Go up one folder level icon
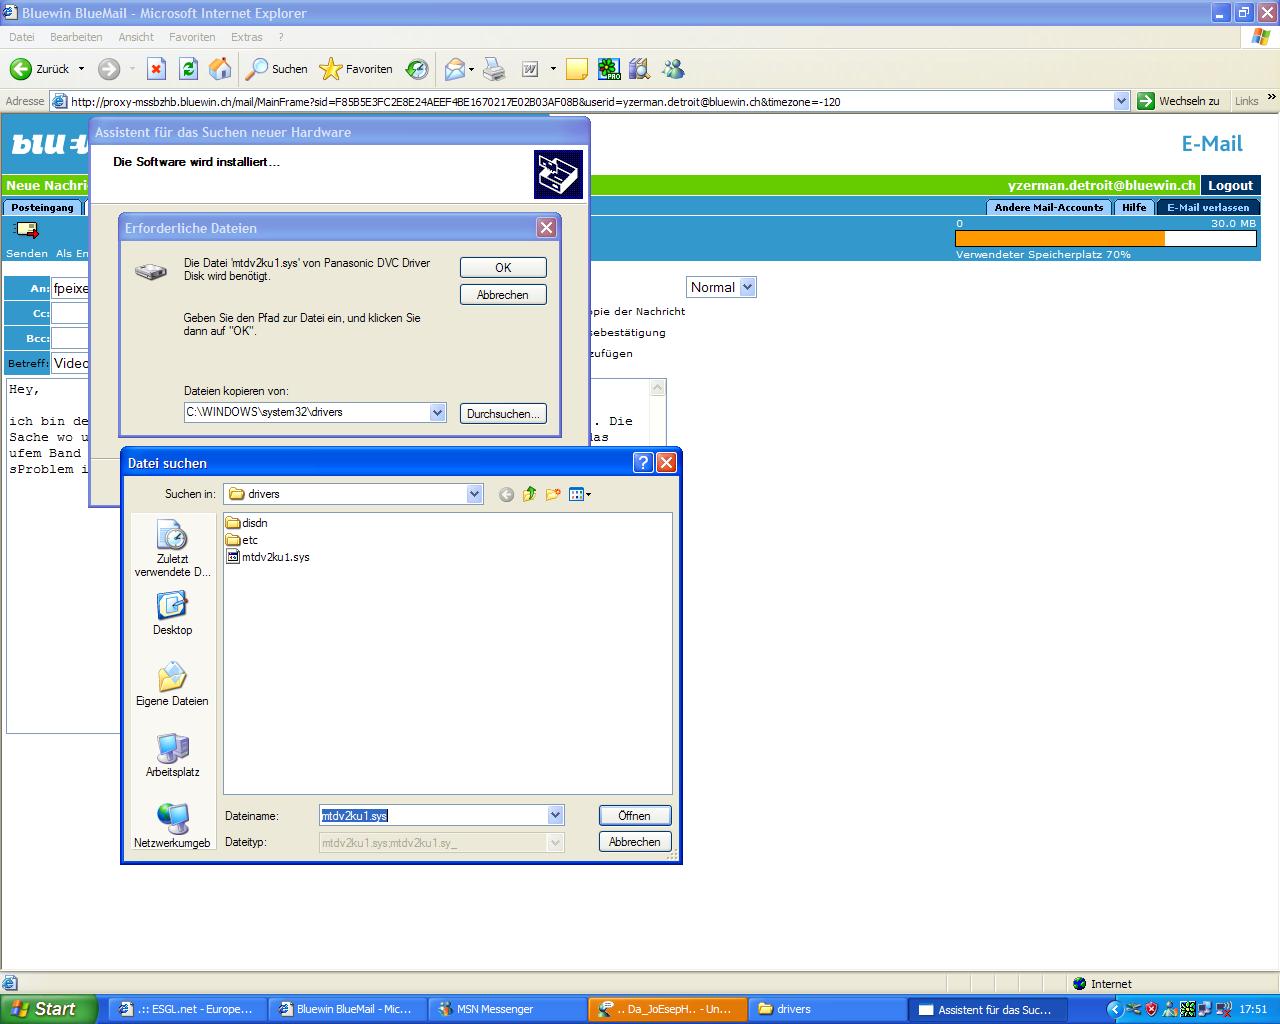Viewport: 1280px width, 1024px height. click(529, 494)
